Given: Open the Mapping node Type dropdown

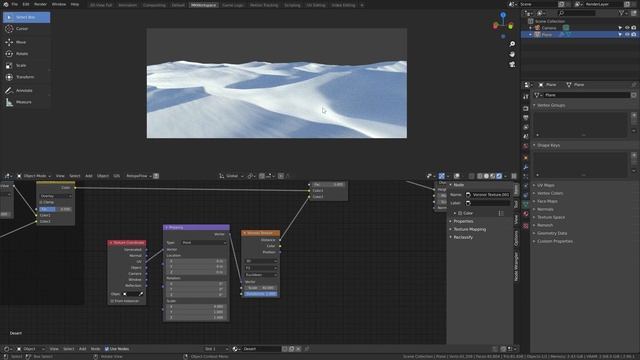Looking at the screenshot, I should click(x=204, y=242).
